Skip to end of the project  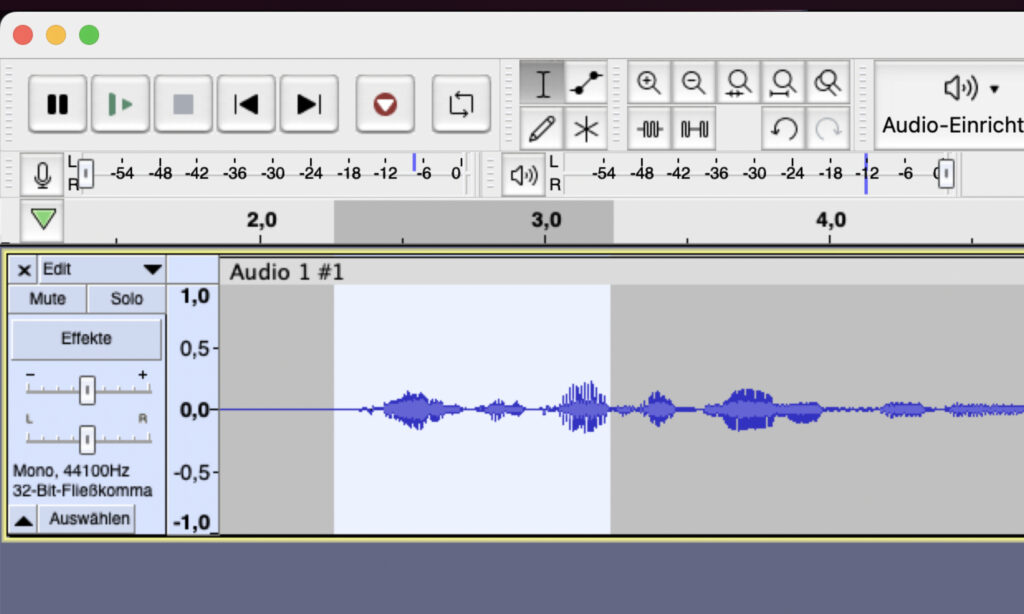click(309, 104)
